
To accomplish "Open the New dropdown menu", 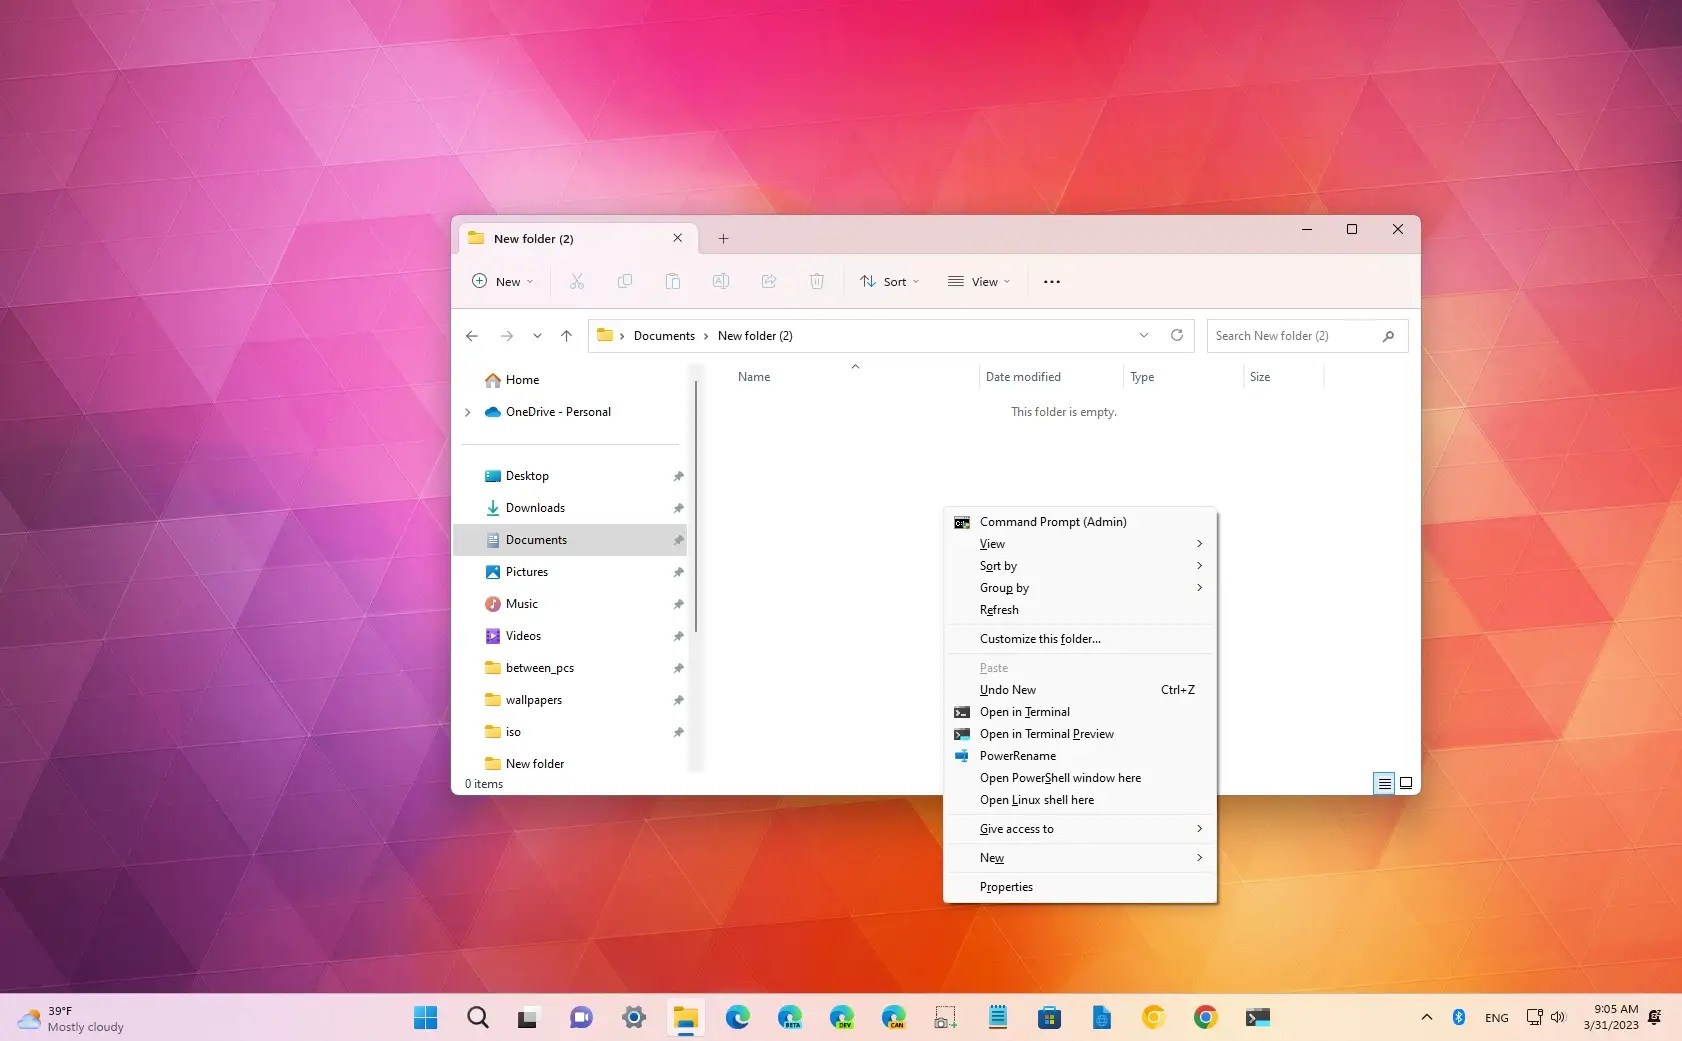I will point(502,281).
